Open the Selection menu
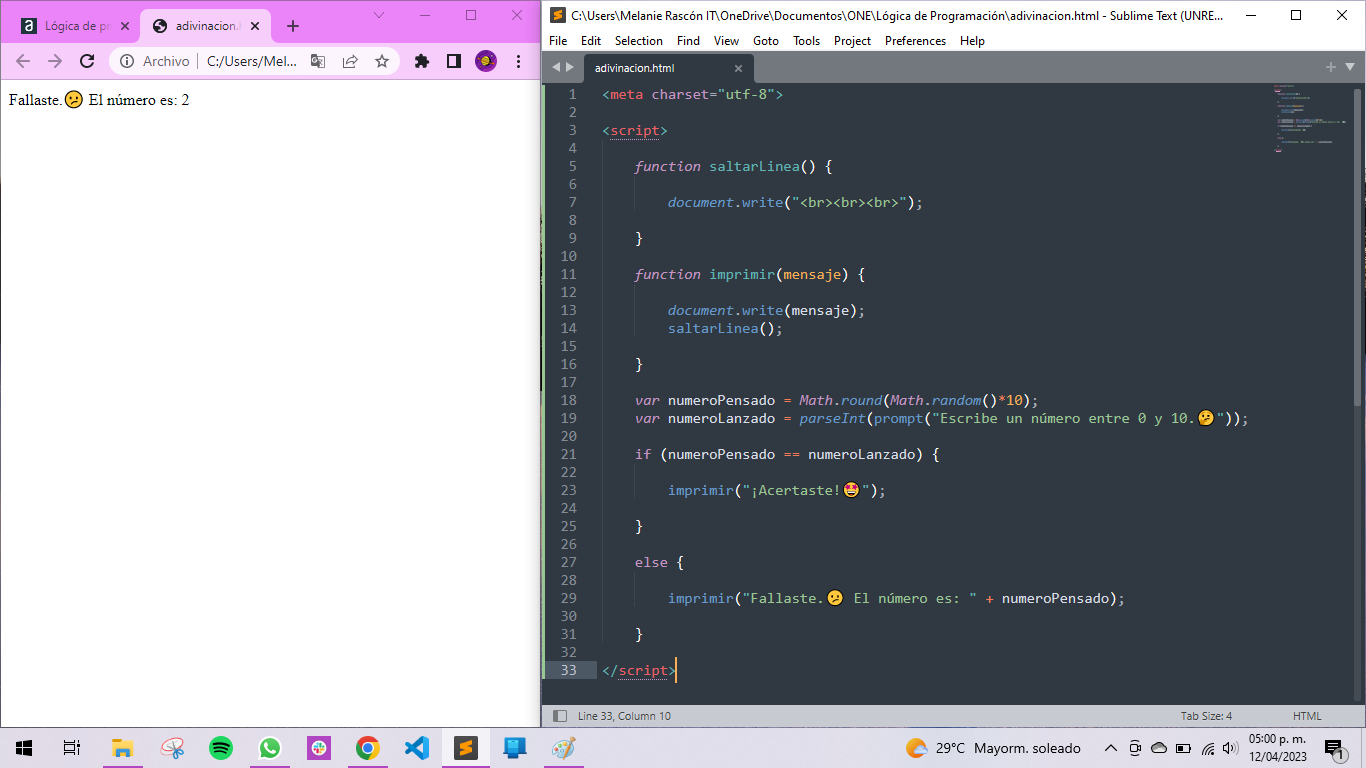This screenshot has width=1366, height=768. (639, 41)
